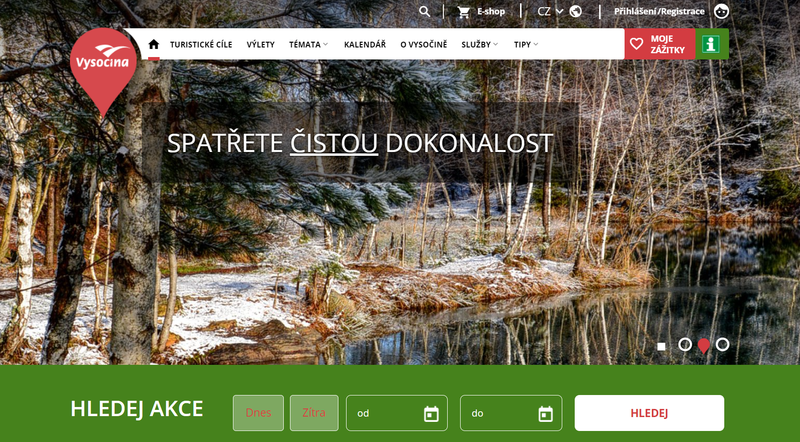The width and height of the screenshot is (800, 442).
Task: Open the Kalendář menu item
Action: tap(365, 44)
